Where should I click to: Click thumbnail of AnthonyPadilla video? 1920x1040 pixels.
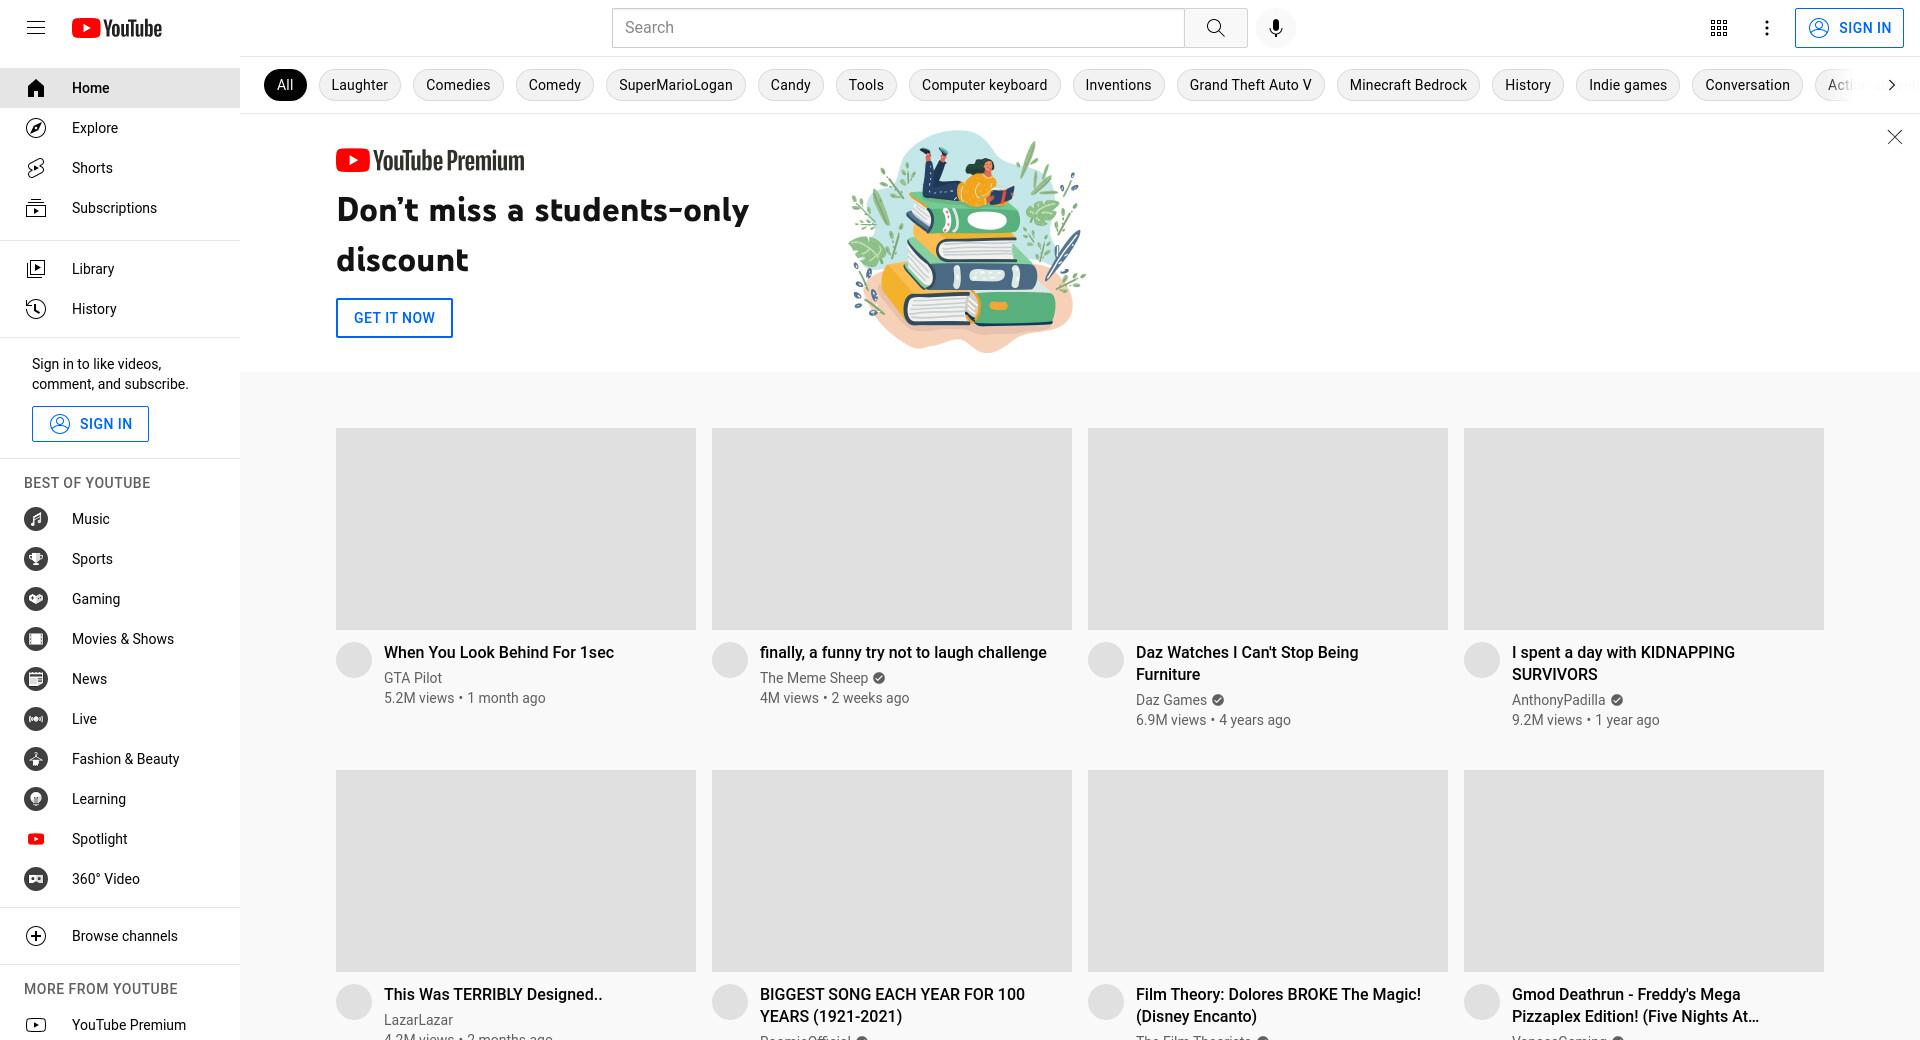coord(1644,529)
